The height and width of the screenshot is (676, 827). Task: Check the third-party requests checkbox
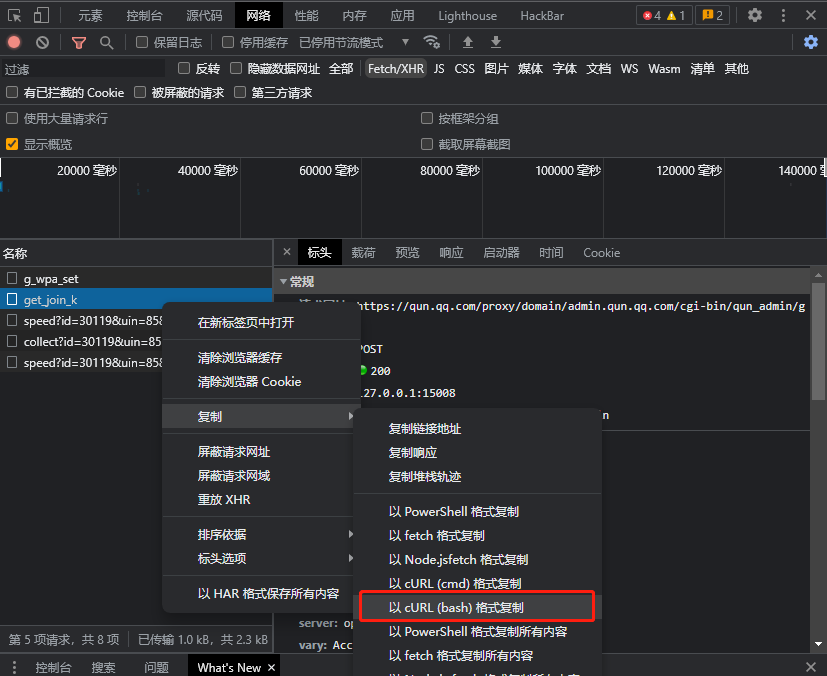point(240,93)
